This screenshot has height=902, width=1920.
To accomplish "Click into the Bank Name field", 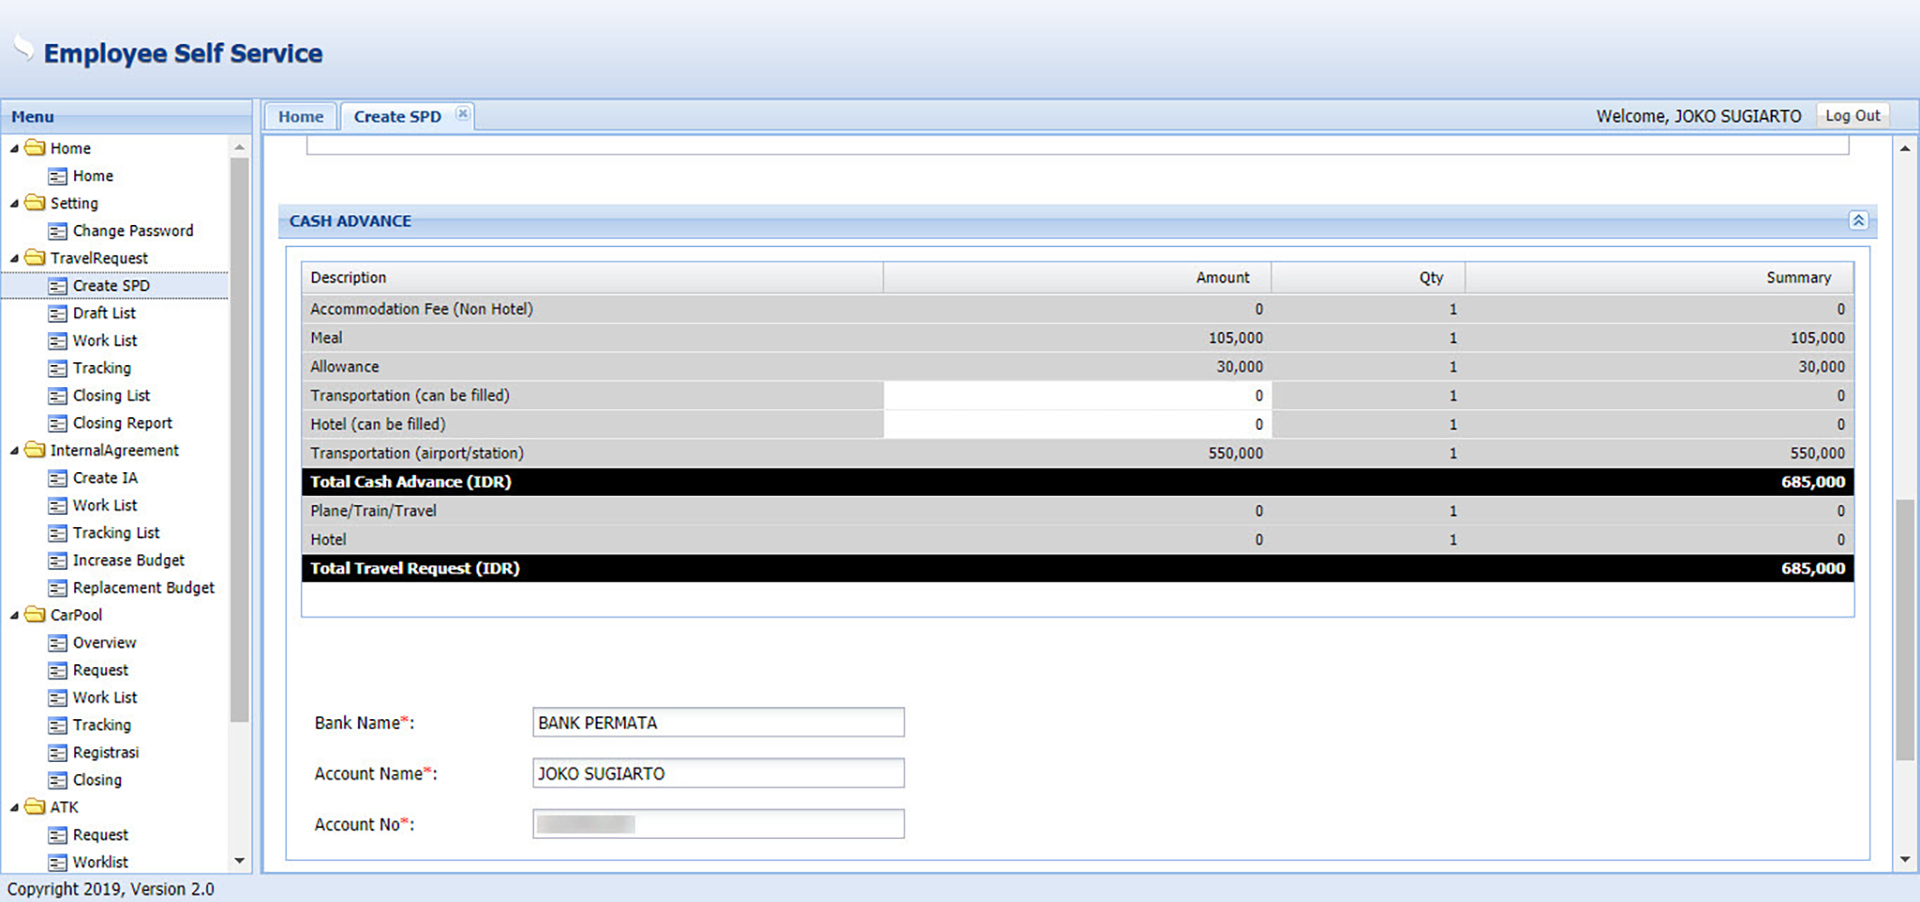I will coord(717,723).
